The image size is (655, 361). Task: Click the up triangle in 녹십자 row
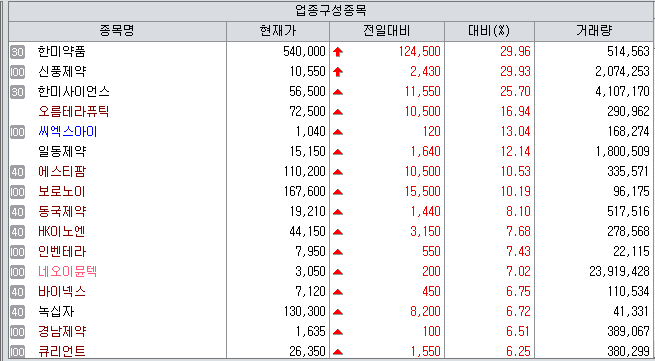coord(338,312)
